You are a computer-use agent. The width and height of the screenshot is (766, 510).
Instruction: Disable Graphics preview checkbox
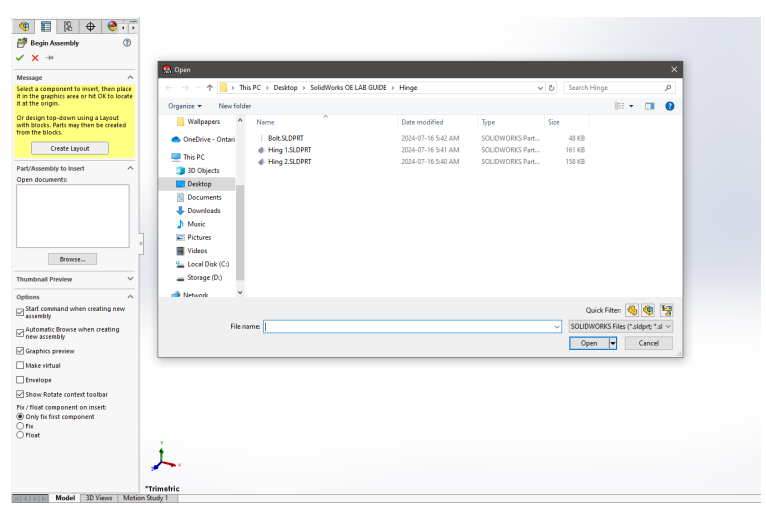click(20, 351)
